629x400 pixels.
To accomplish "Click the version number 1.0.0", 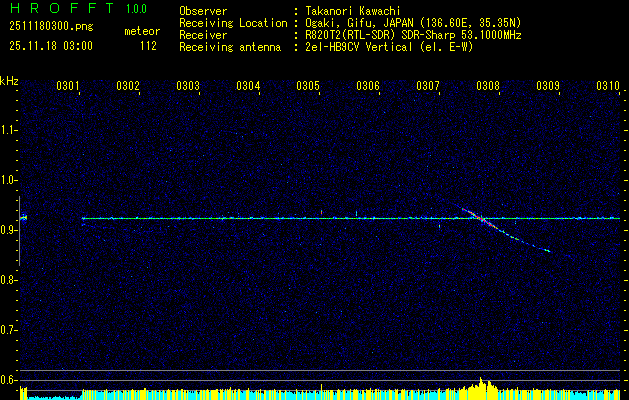I will 136,9.
